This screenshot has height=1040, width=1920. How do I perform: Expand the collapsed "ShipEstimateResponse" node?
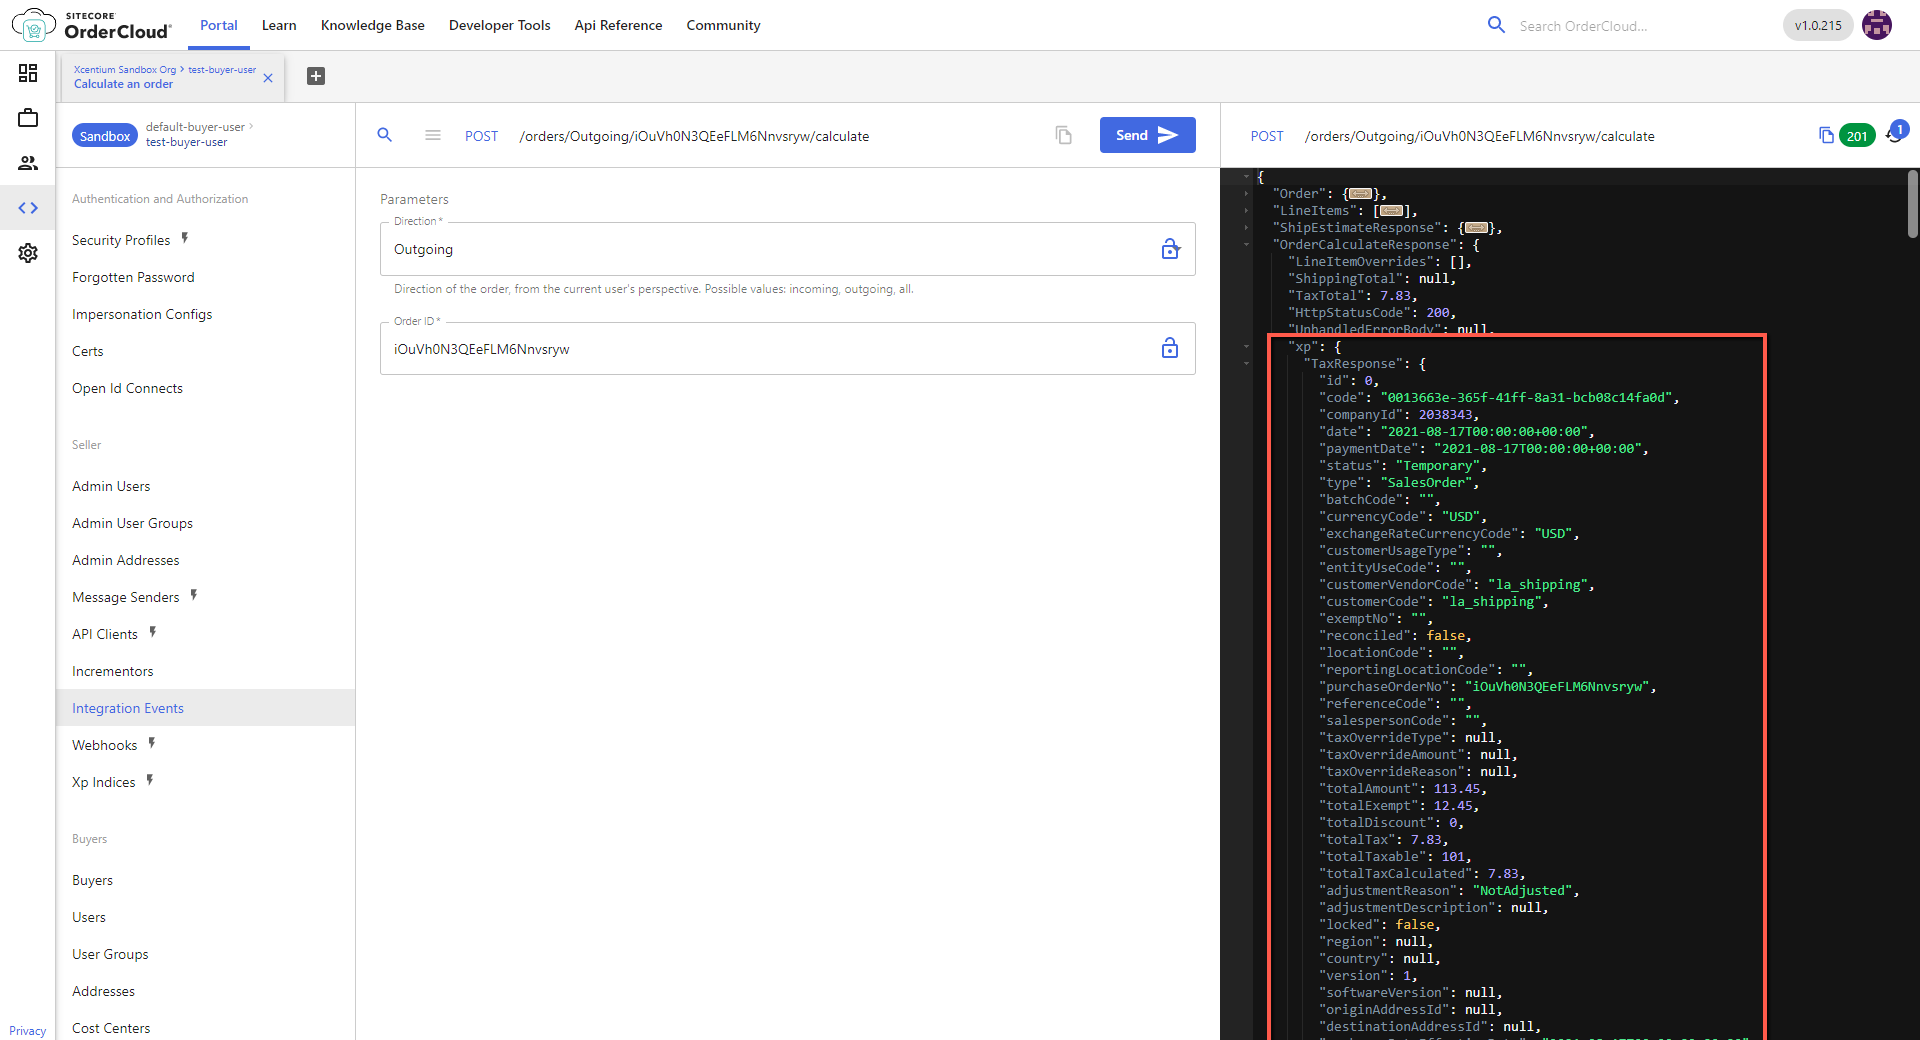tap(1247, 228)
